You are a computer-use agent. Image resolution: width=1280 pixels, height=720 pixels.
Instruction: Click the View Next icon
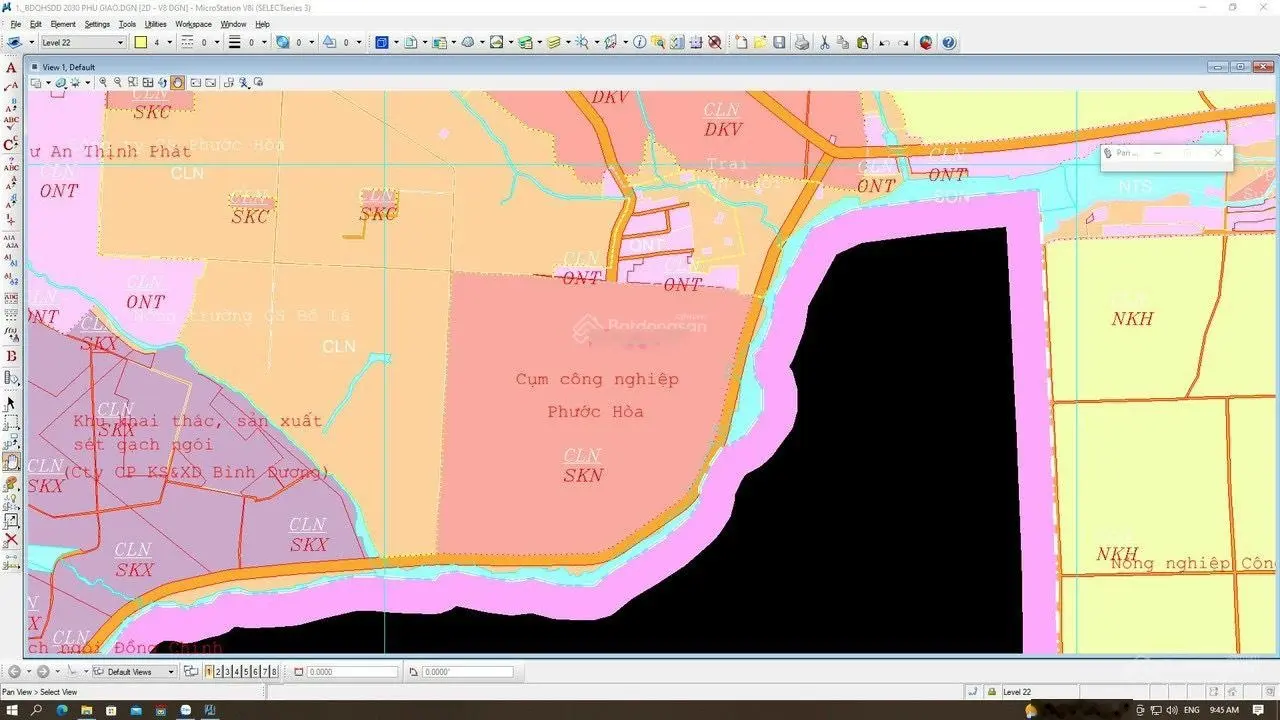(211, 82)
